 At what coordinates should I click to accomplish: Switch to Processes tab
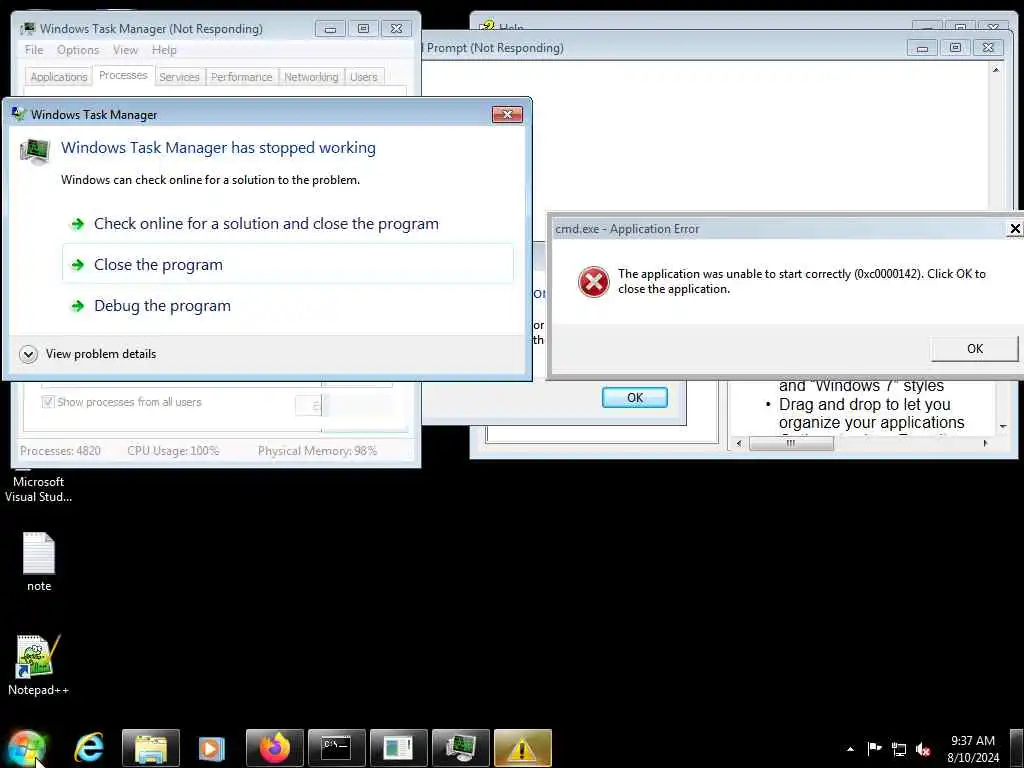[123, 75]
